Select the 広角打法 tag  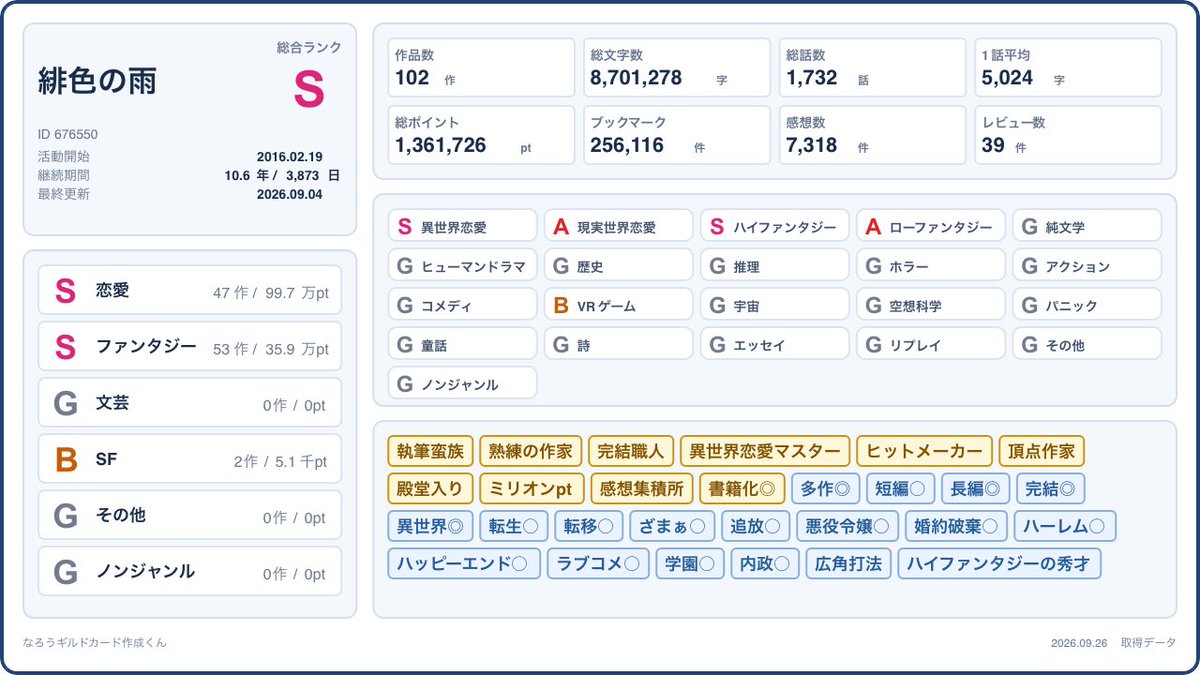pyautogui.click(x=849, y=563)
